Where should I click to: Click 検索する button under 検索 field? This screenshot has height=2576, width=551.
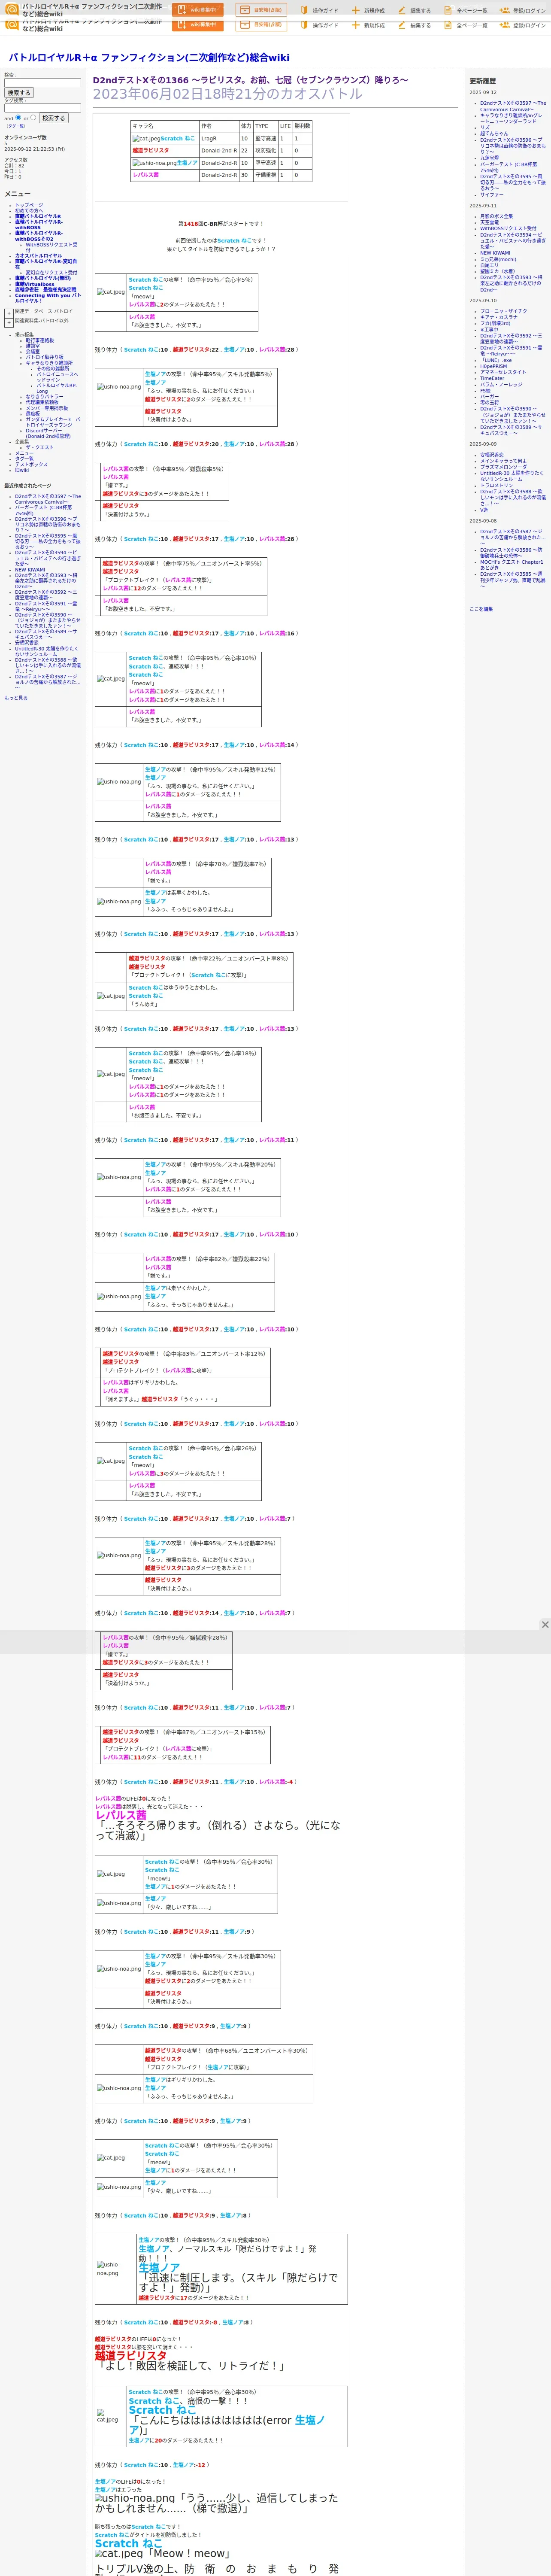click(x=19, y=93)
